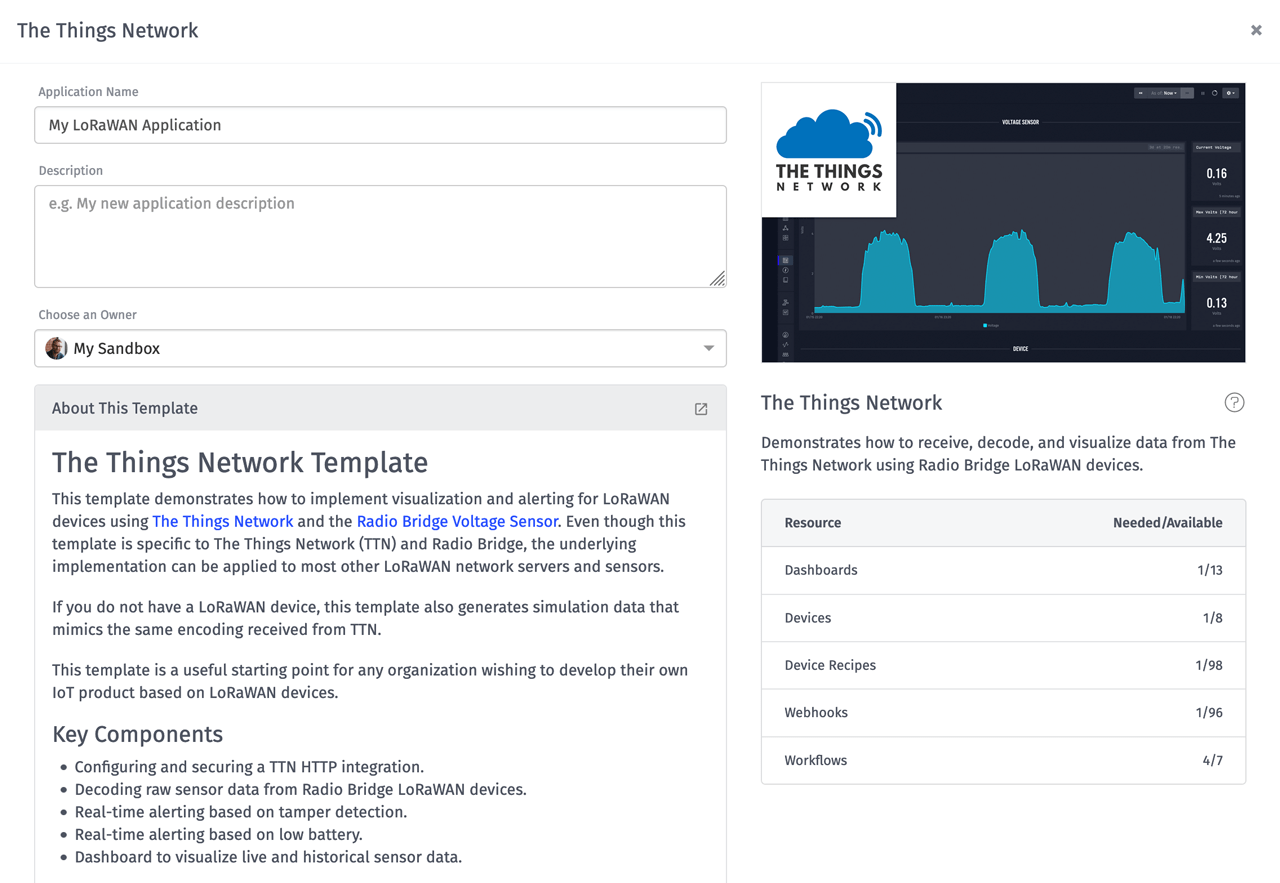Click the low battery alerting bullet
Viewport: 1280px width, 883px height.
click(218, 834)
